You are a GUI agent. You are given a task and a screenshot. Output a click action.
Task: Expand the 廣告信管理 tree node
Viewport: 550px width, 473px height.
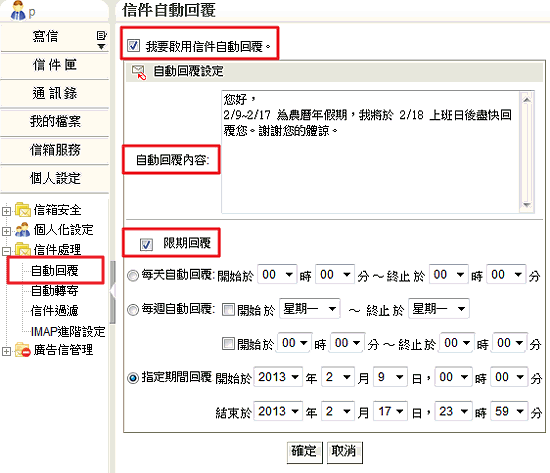tap(6, 351)
